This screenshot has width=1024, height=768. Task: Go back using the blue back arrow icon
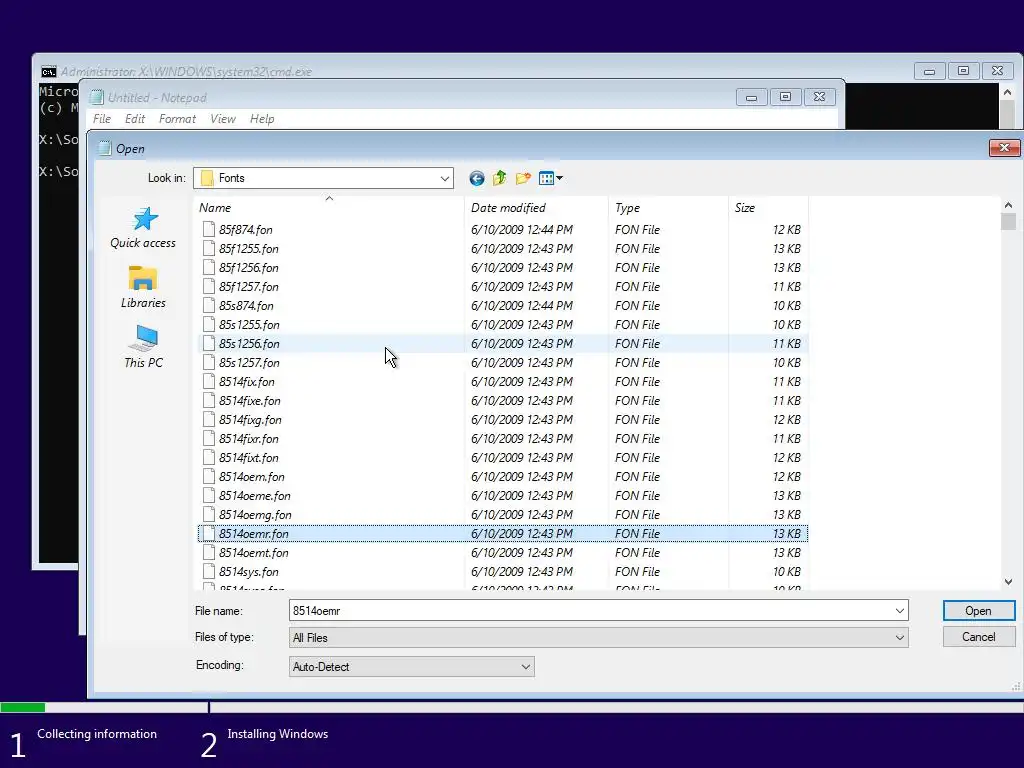tap(477, 178)
